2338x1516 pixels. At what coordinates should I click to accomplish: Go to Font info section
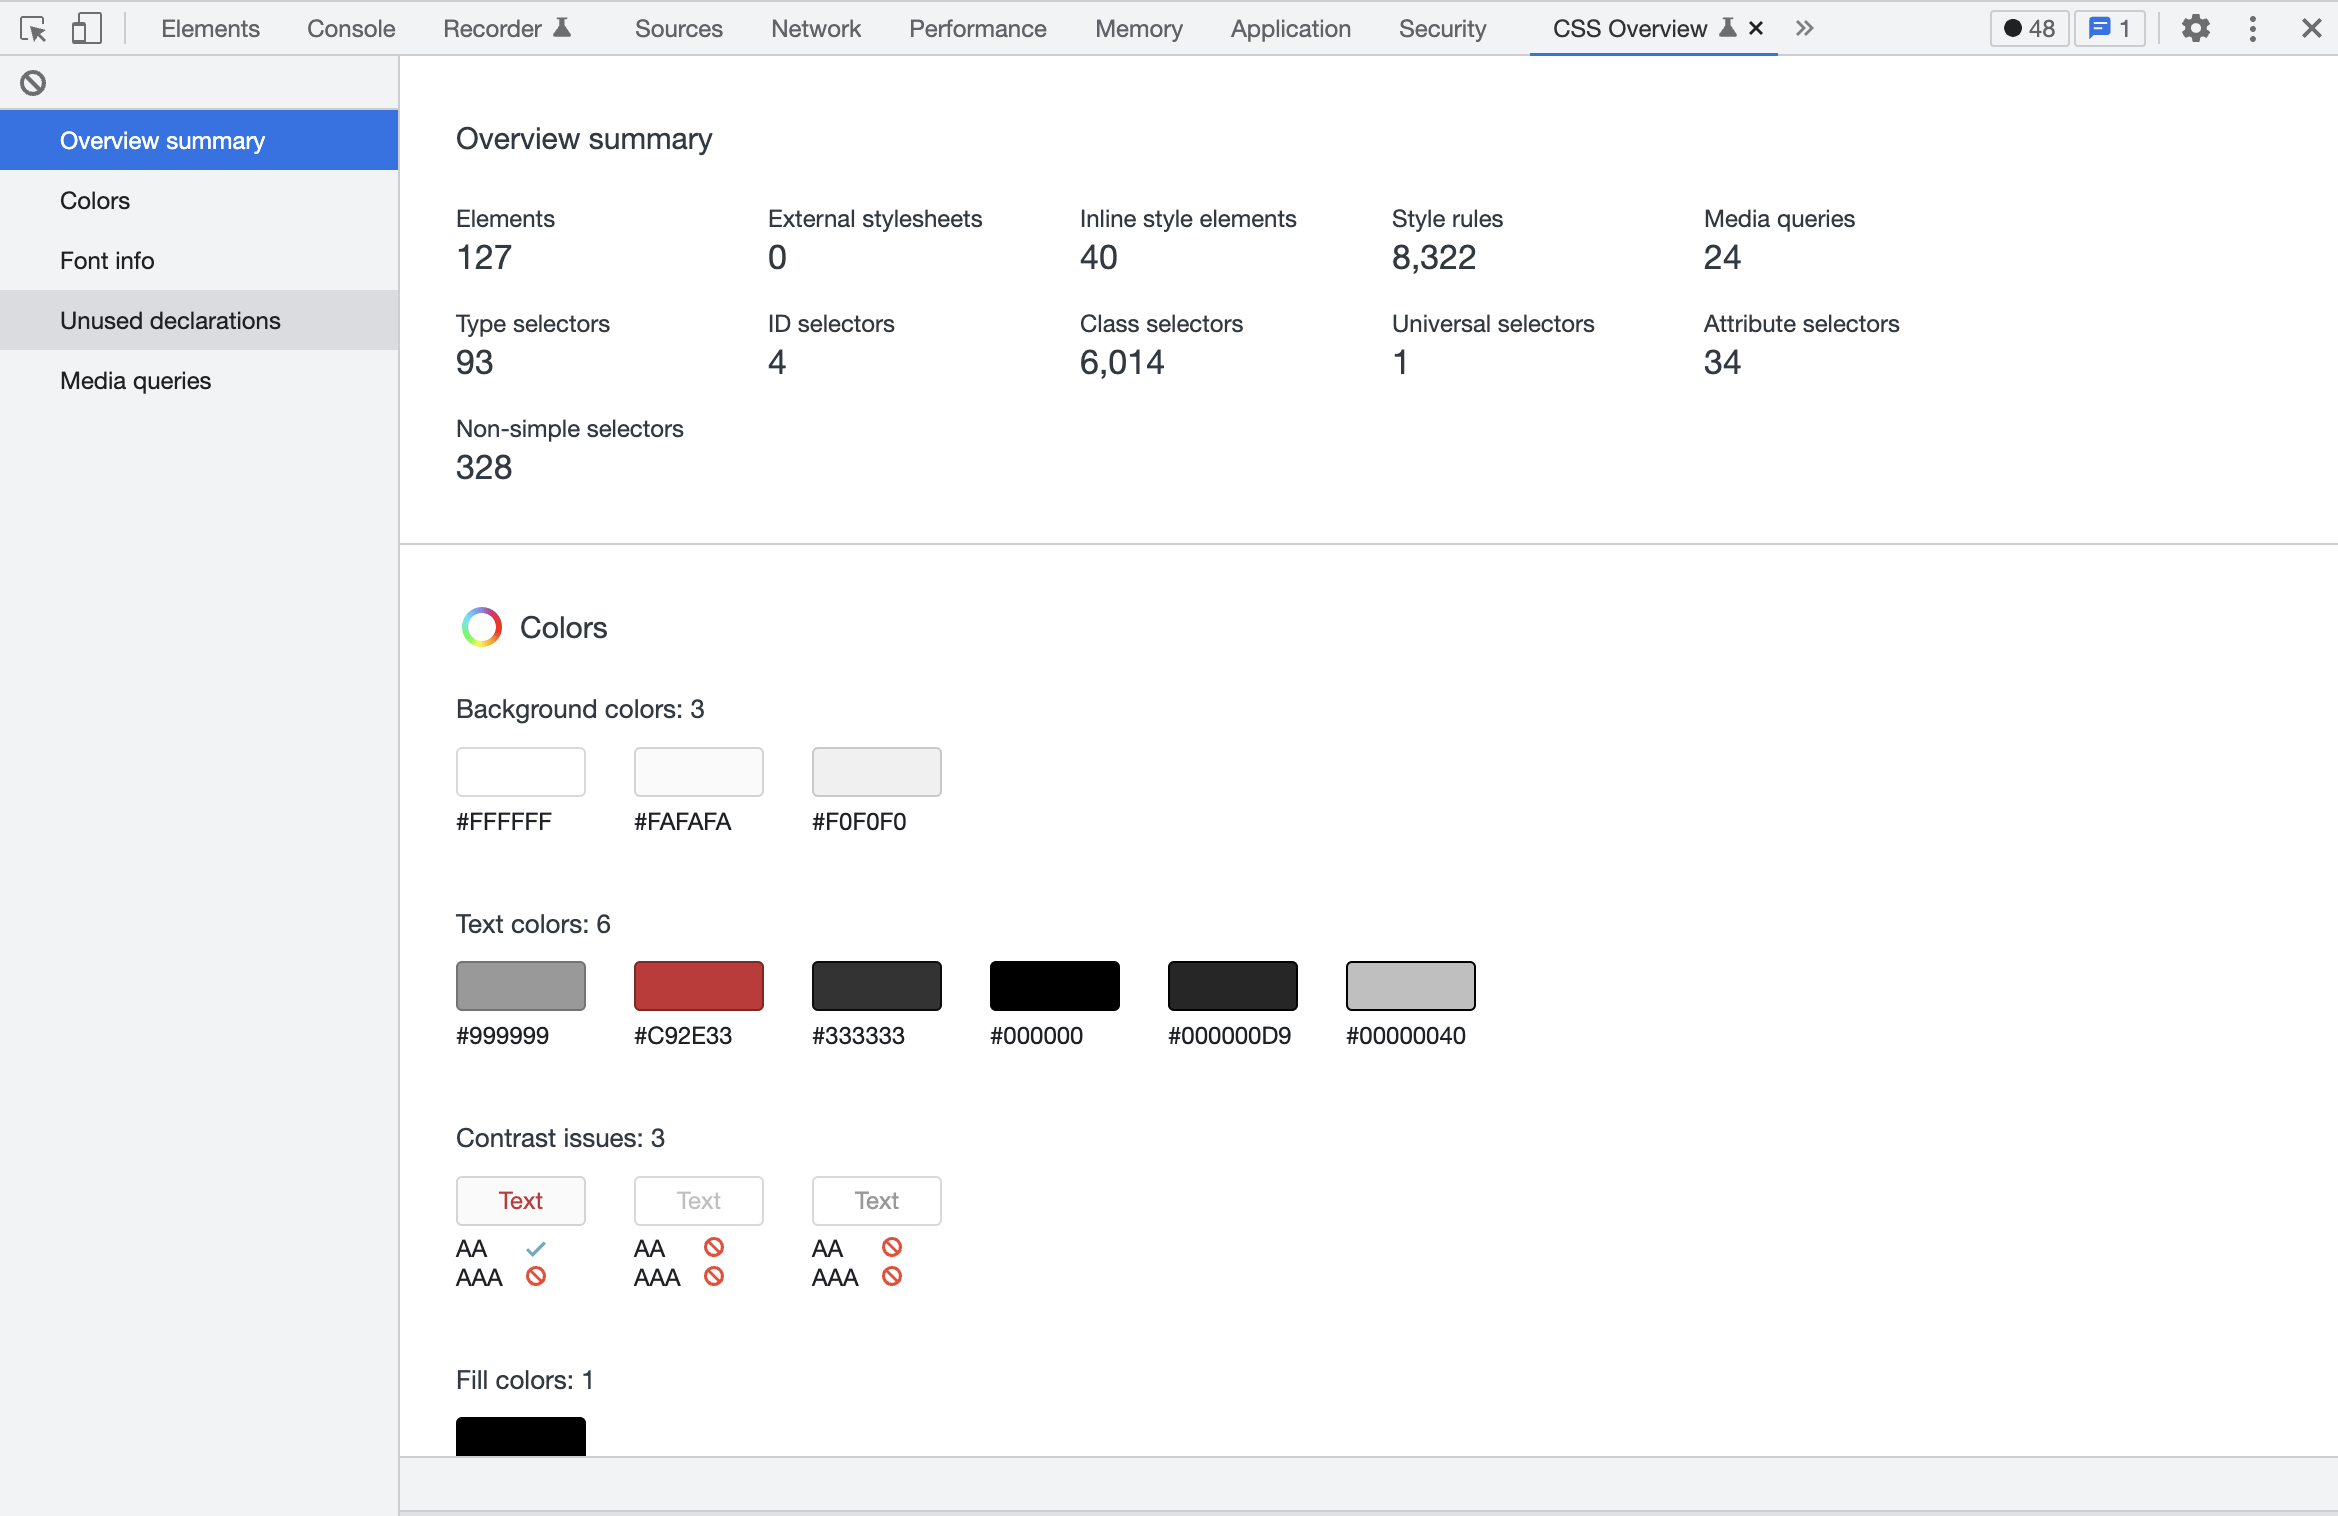pyautogui.click(x=107, y=261)
